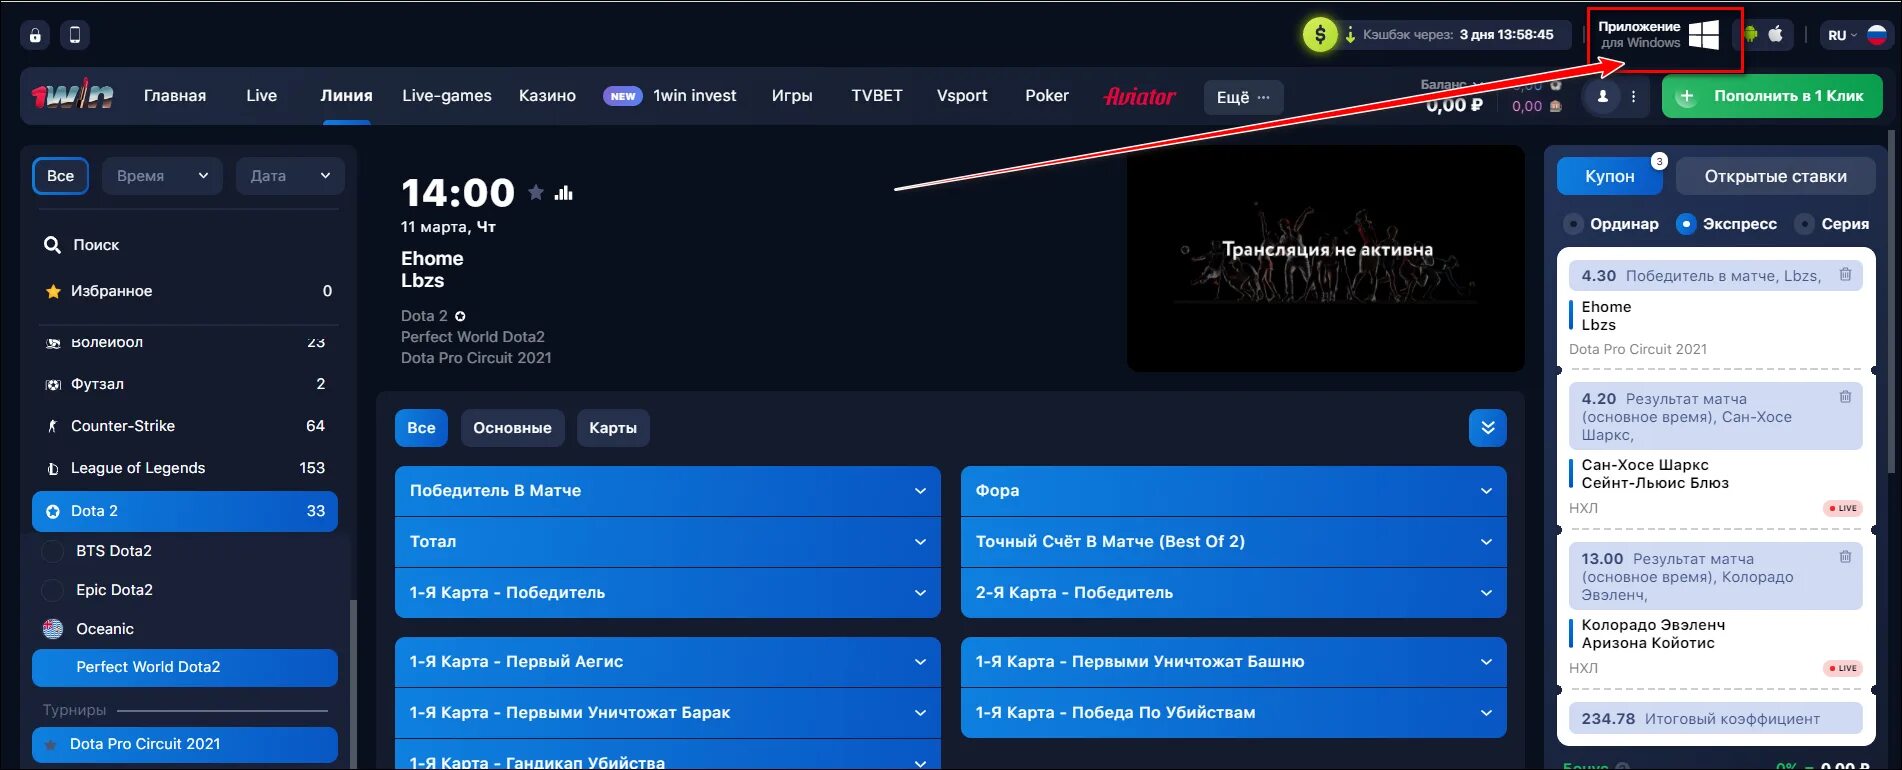Switch to the Купон tab
1902x770 pixels.
pos(1609,176)
